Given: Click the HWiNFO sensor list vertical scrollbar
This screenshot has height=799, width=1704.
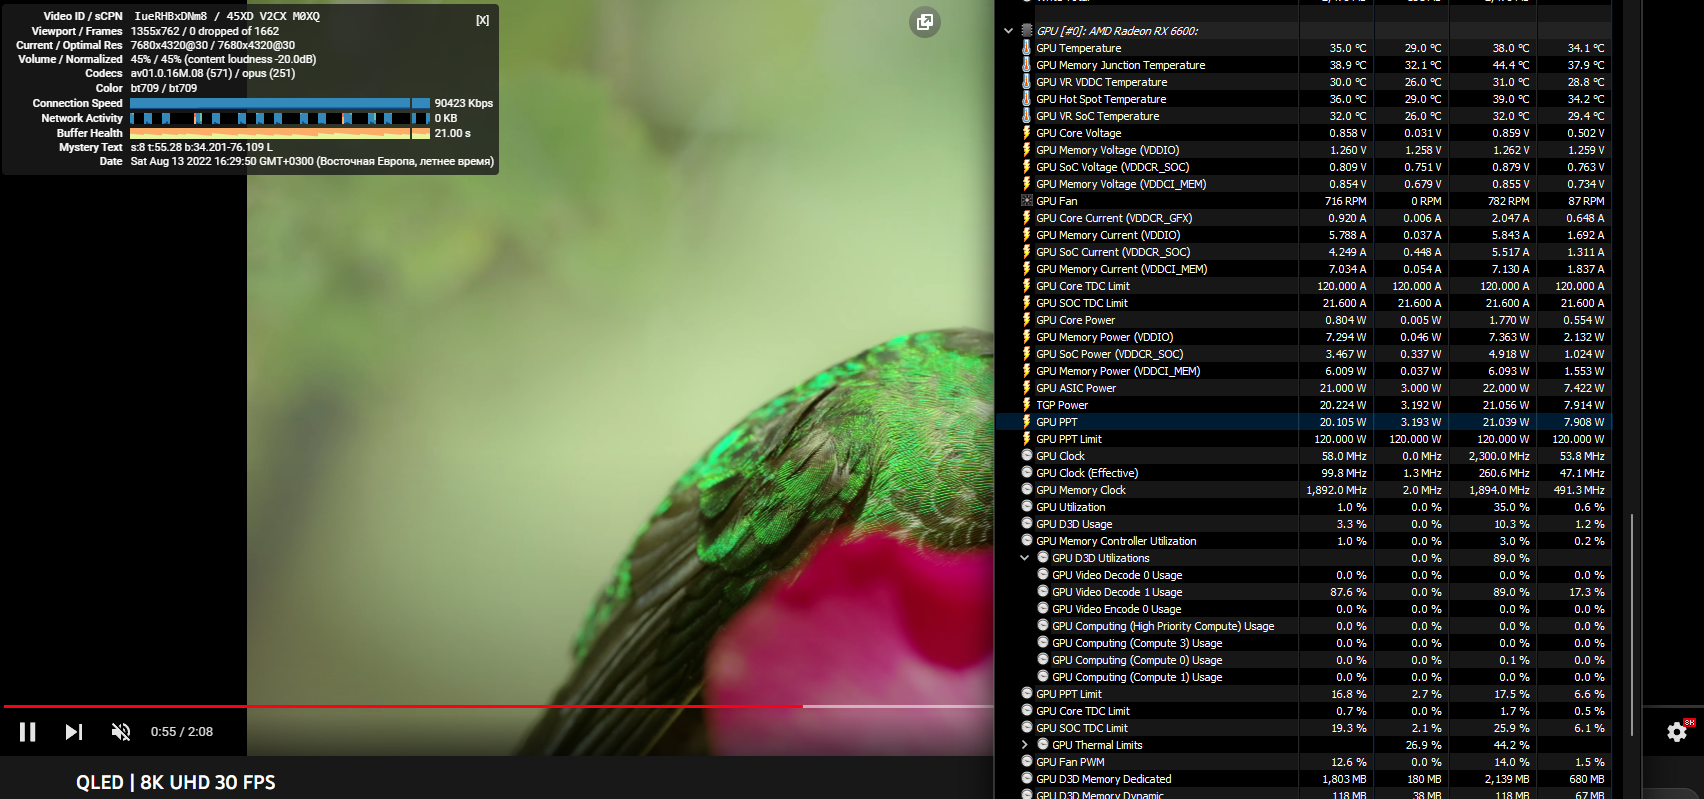Looking at the screenshot, I should click(1632, 624).
